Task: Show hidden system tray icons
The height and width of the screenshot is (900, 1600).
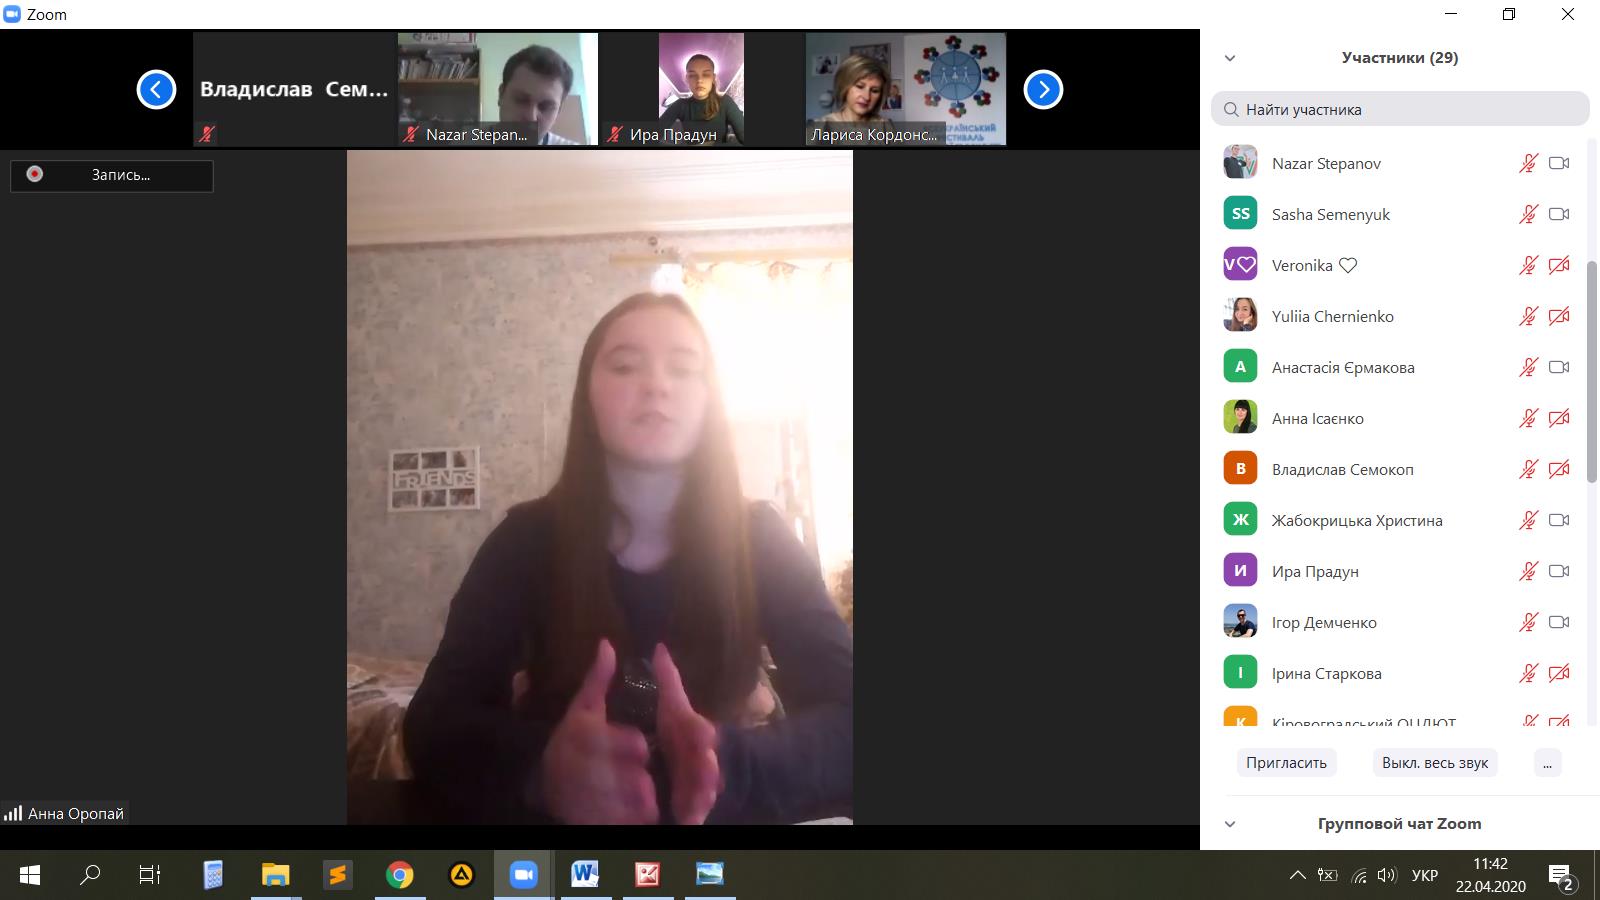Action: click(1297, 876)
